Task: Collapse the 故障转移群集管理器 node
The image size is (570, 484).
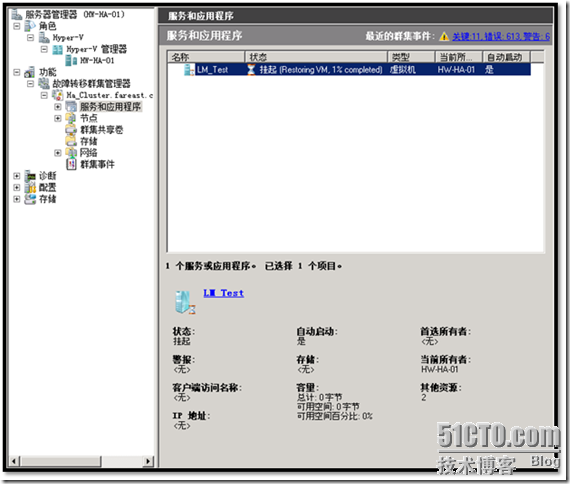Action: tap(31, 84)
